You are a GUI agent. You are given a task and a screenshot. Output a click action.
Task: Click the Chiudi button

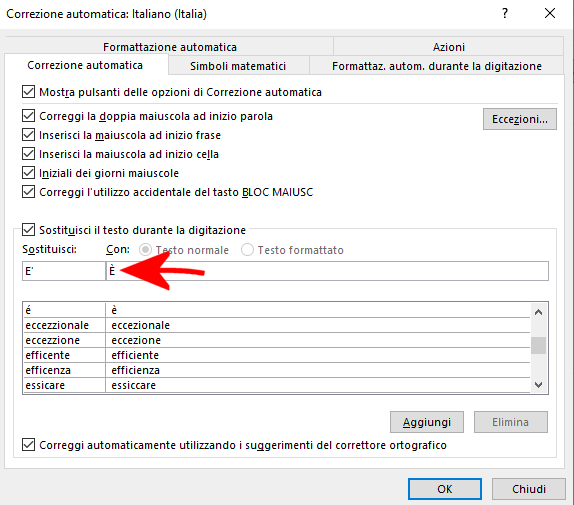click(x=529, y=489)
